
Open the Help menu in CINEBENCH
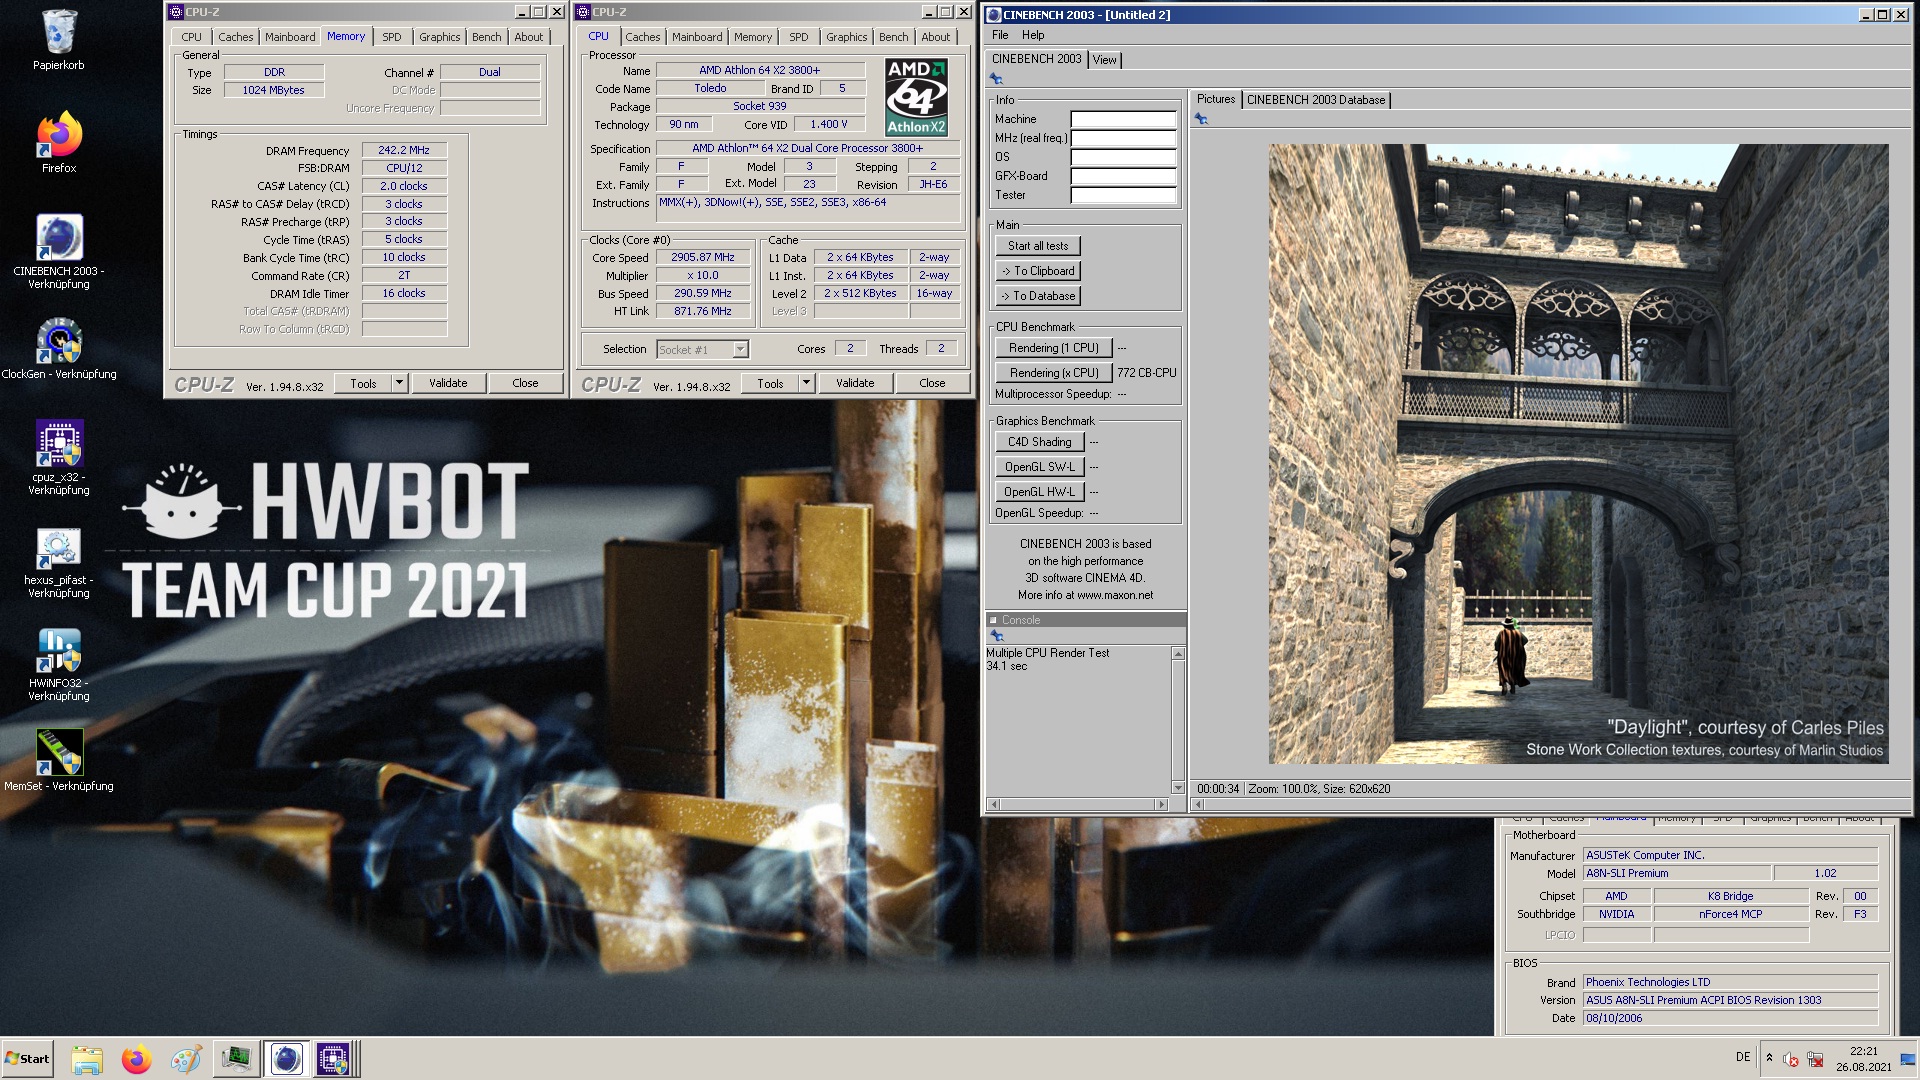pos(1033,35)
